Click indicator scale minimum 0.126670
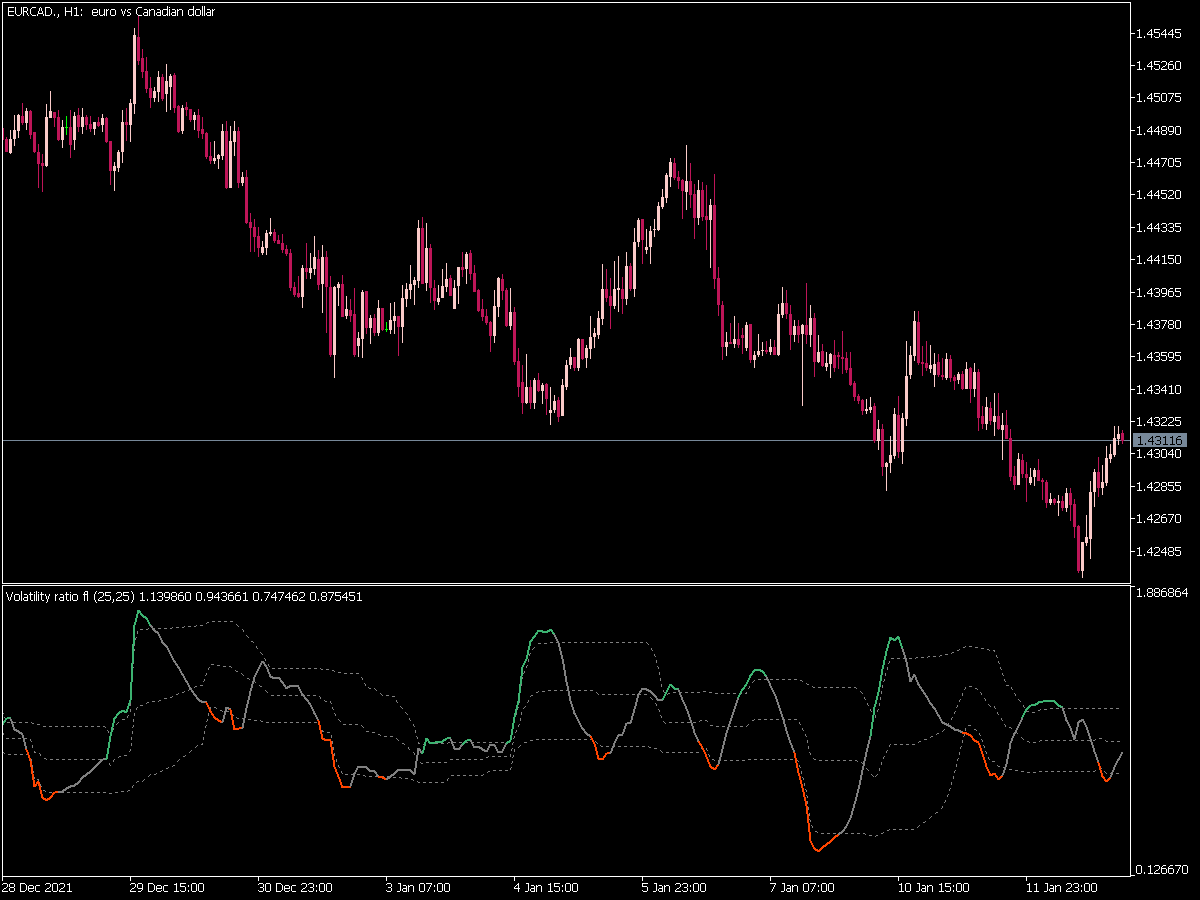 (1164, 869)
